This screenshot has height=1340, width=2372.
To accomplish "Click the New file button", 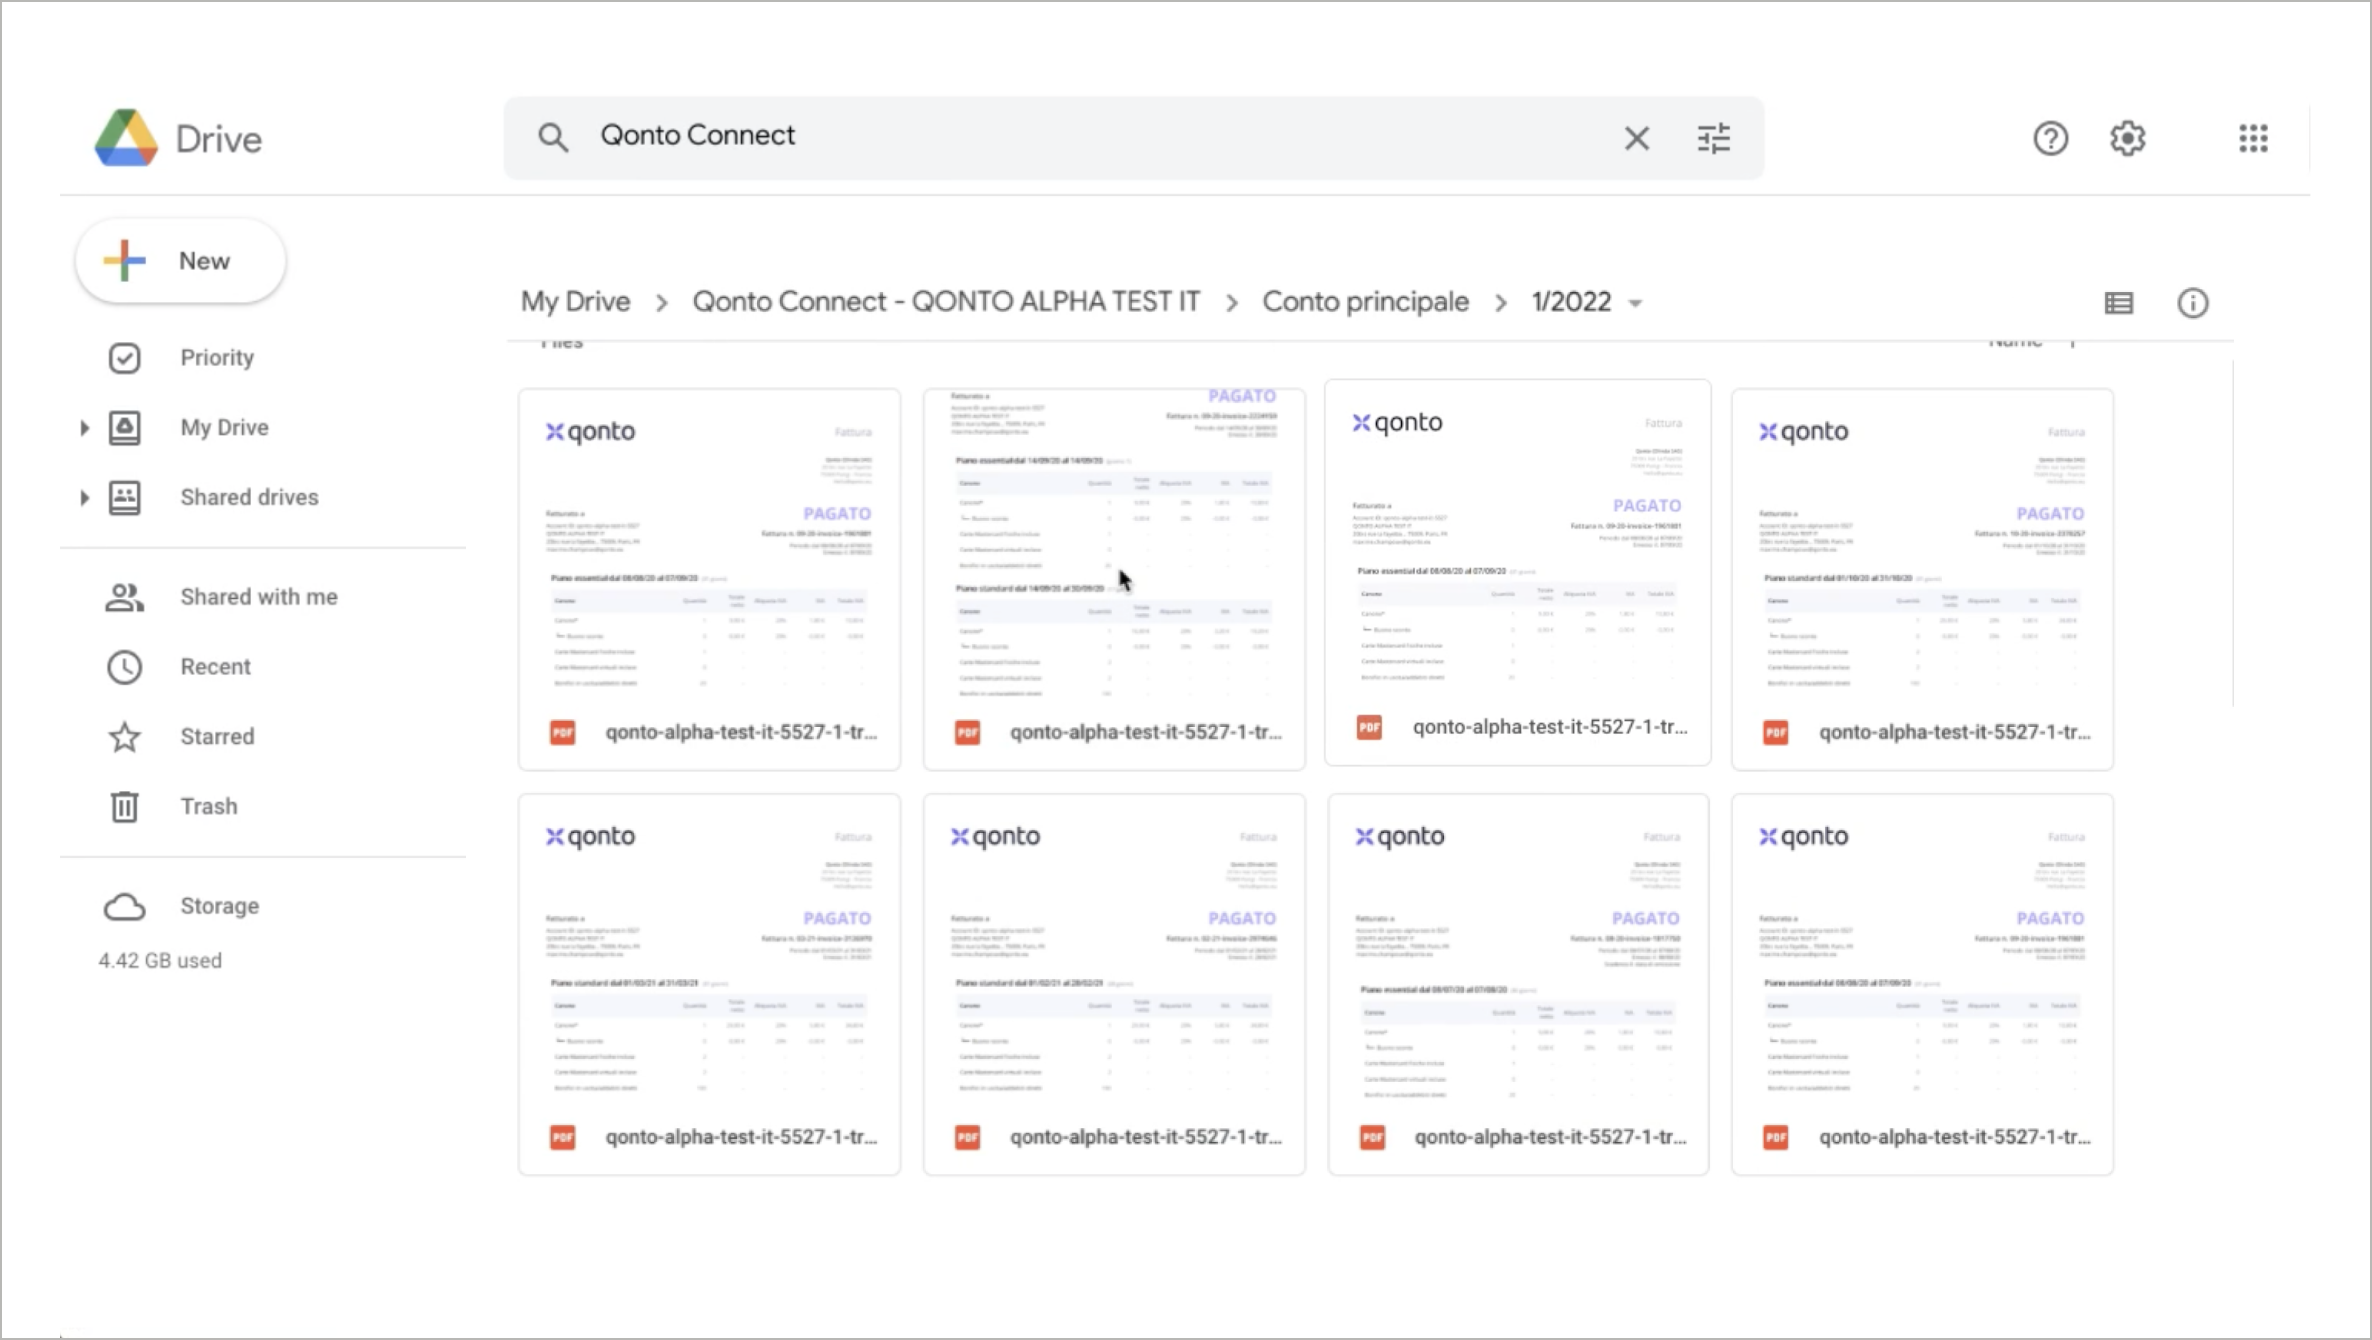I will [x=178, y=261].
